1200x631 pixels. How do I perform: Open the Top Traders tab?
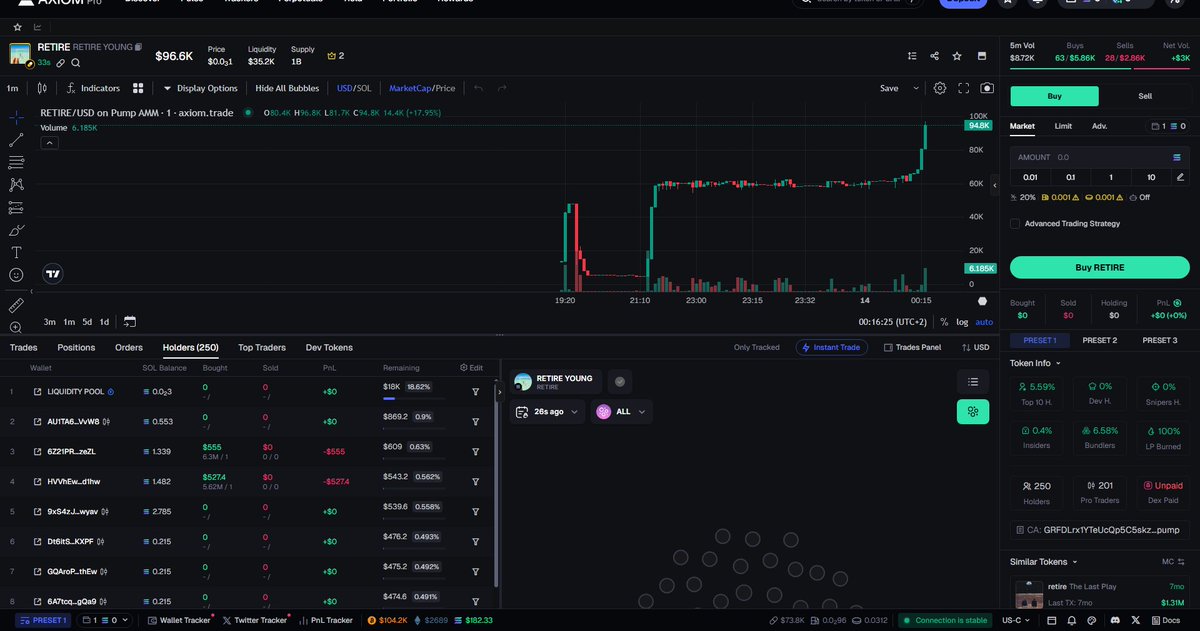coord(262,348)
